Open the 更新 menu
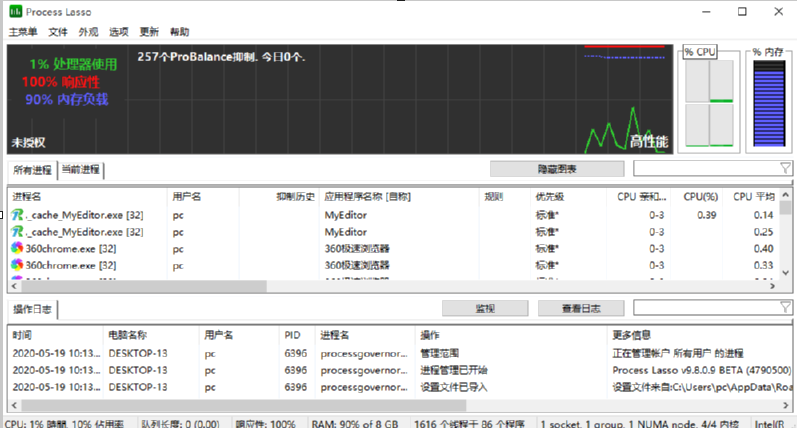The image size is (797, 428). tap(149, 32)
